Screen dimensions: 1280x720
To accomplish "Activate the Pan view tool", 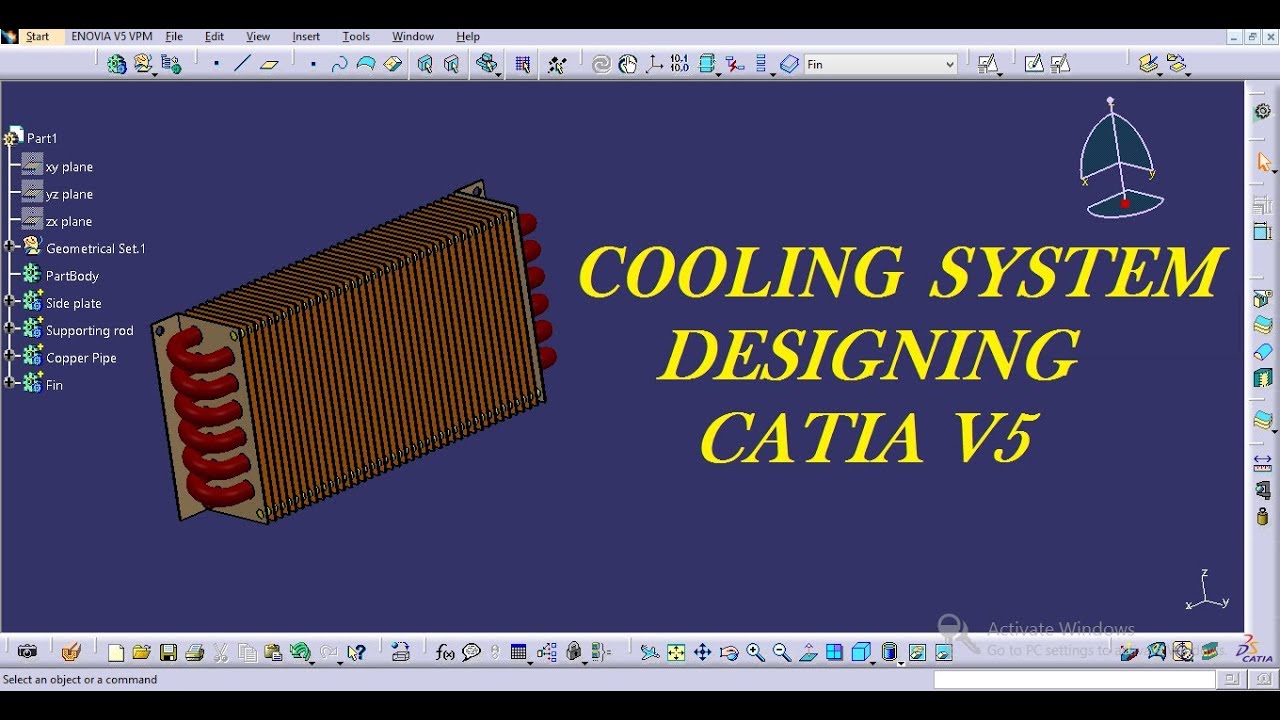I will (x=703, y=653).
